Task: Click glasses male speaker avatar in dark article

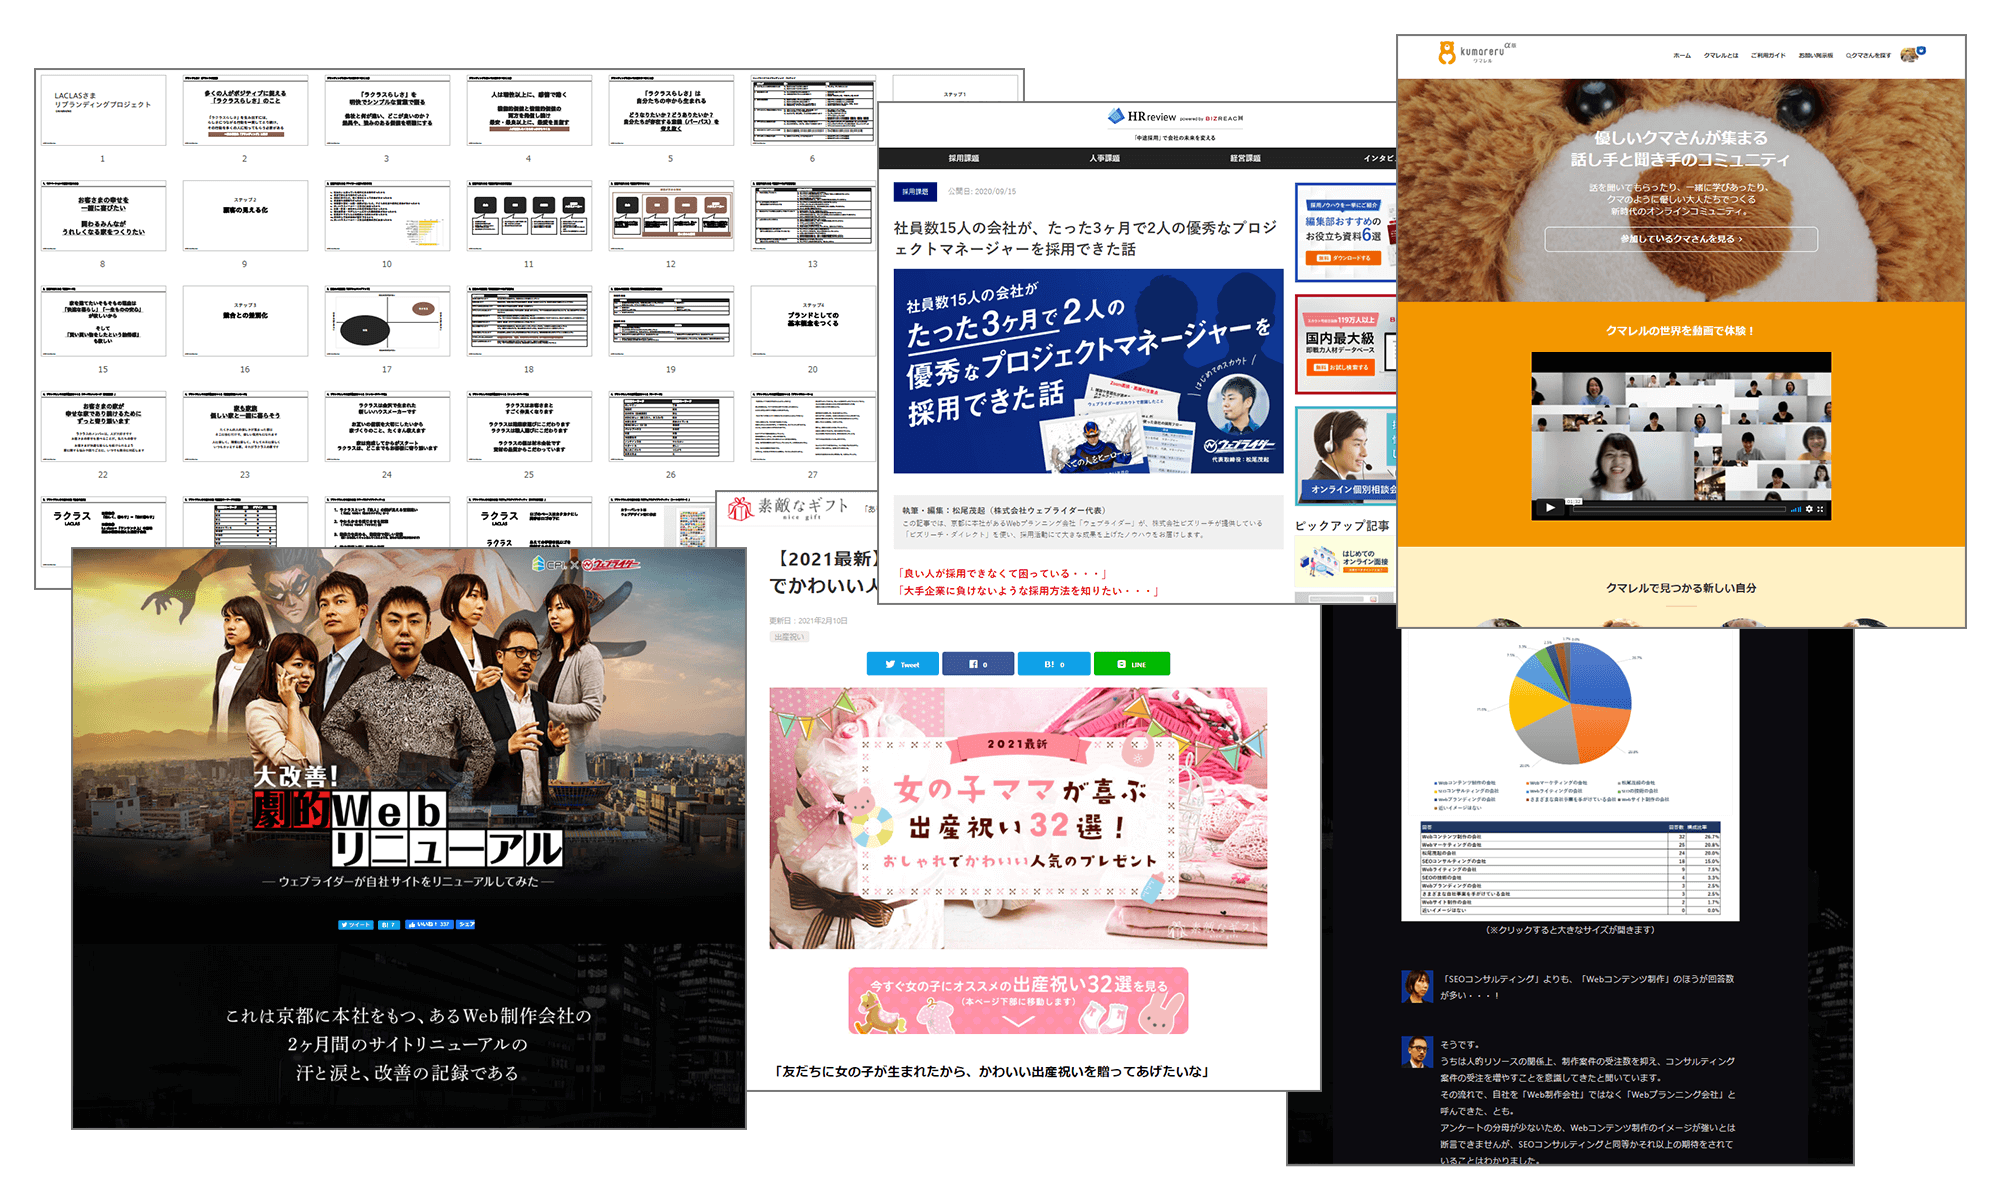Action: [x=1417, y=1052]
